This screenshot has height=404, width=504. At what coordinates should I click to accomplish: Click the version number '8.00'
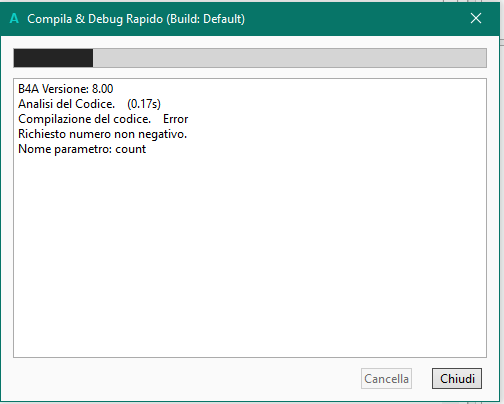click(102, 89)
